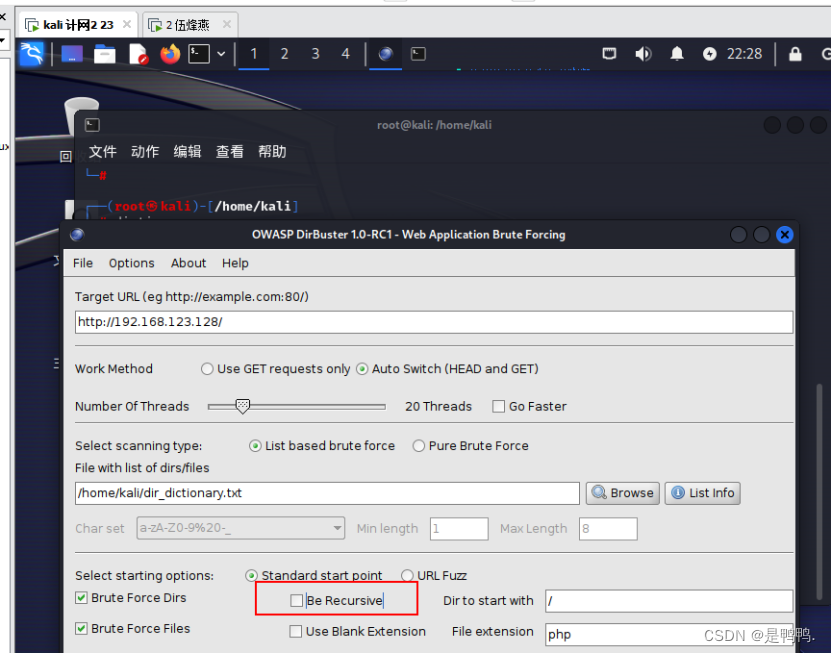831x653 pixels.
Task: Enable Use Blank Extension checkbox
Action: tap(296, 631)
